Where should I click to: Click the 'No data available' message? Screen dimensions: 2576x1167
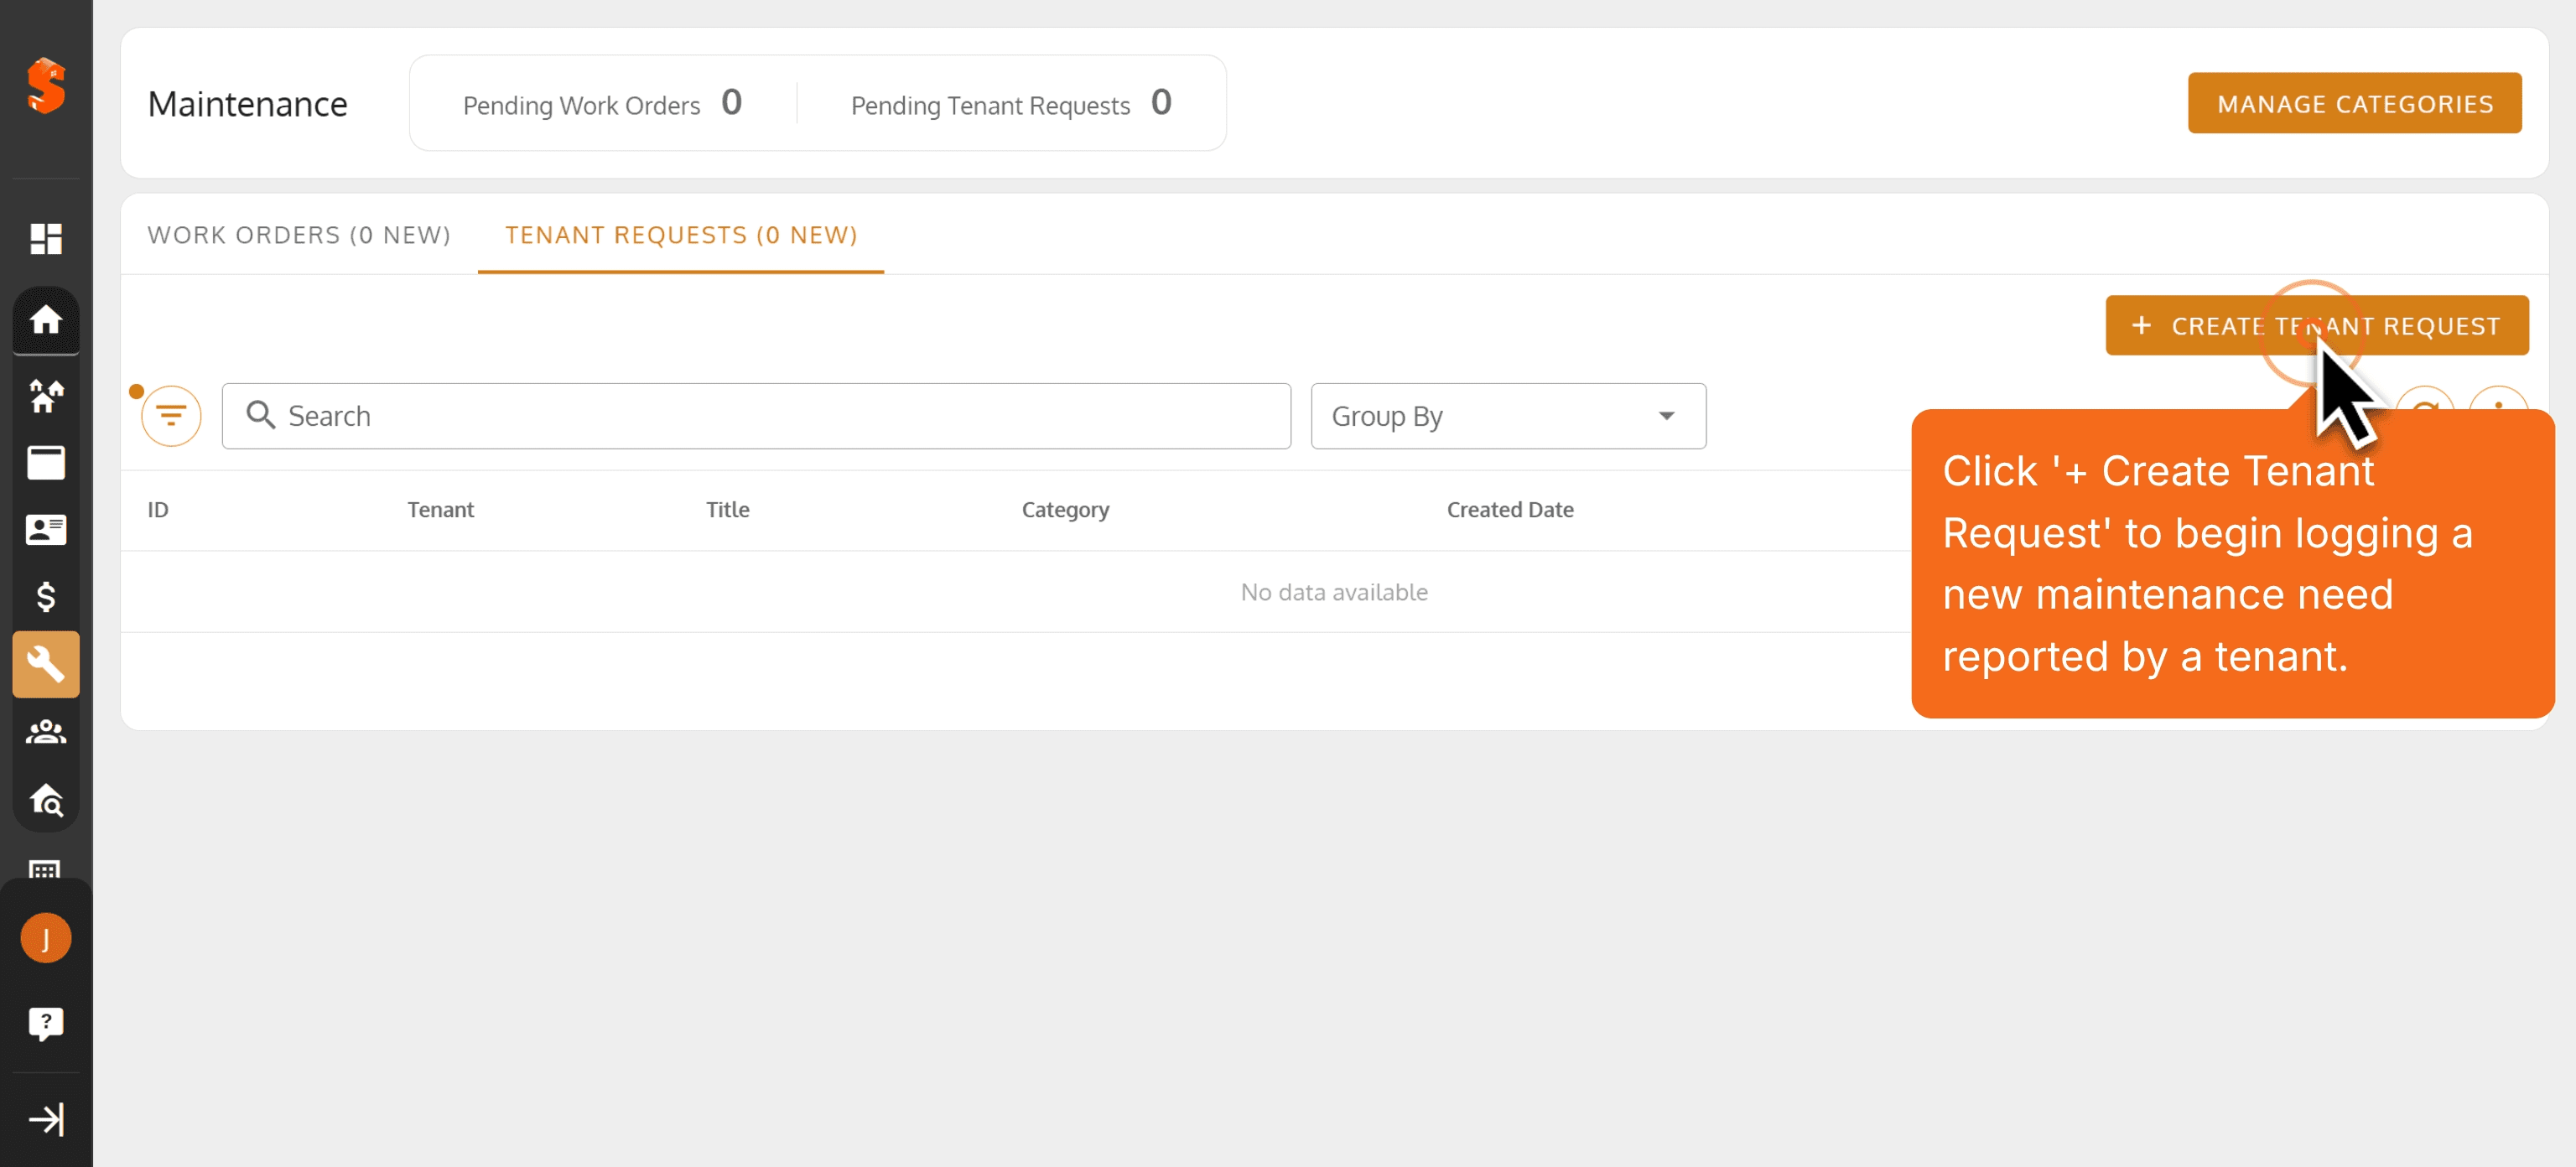pyautogui.click(x=1334, y=592)
